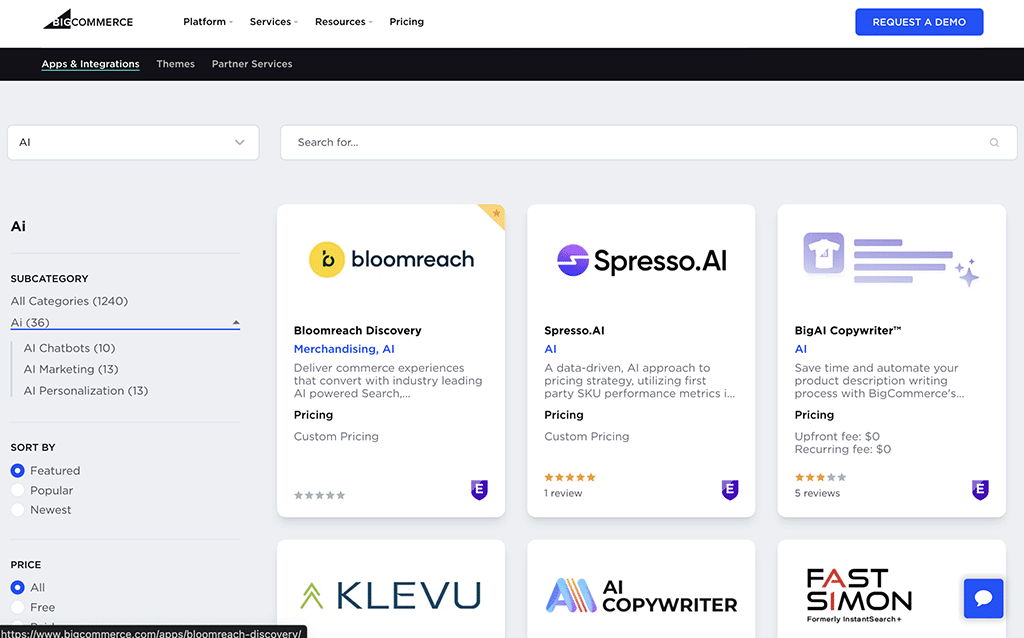This screenshot has width=1024, height=638.
Task: Collapse the Ai (36) subcategory
Action: point(125,323)
